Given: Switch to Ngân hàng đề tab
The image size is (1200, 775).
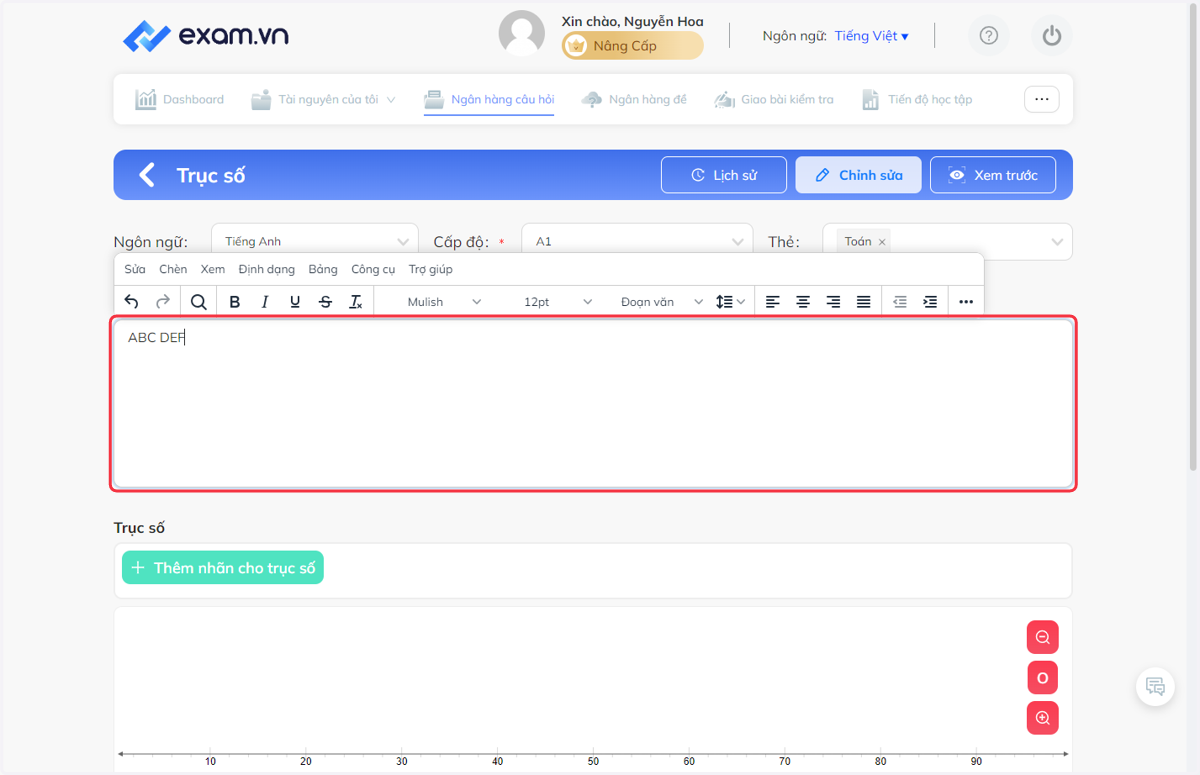Looking at the screenshot, I should click(634, 99).
